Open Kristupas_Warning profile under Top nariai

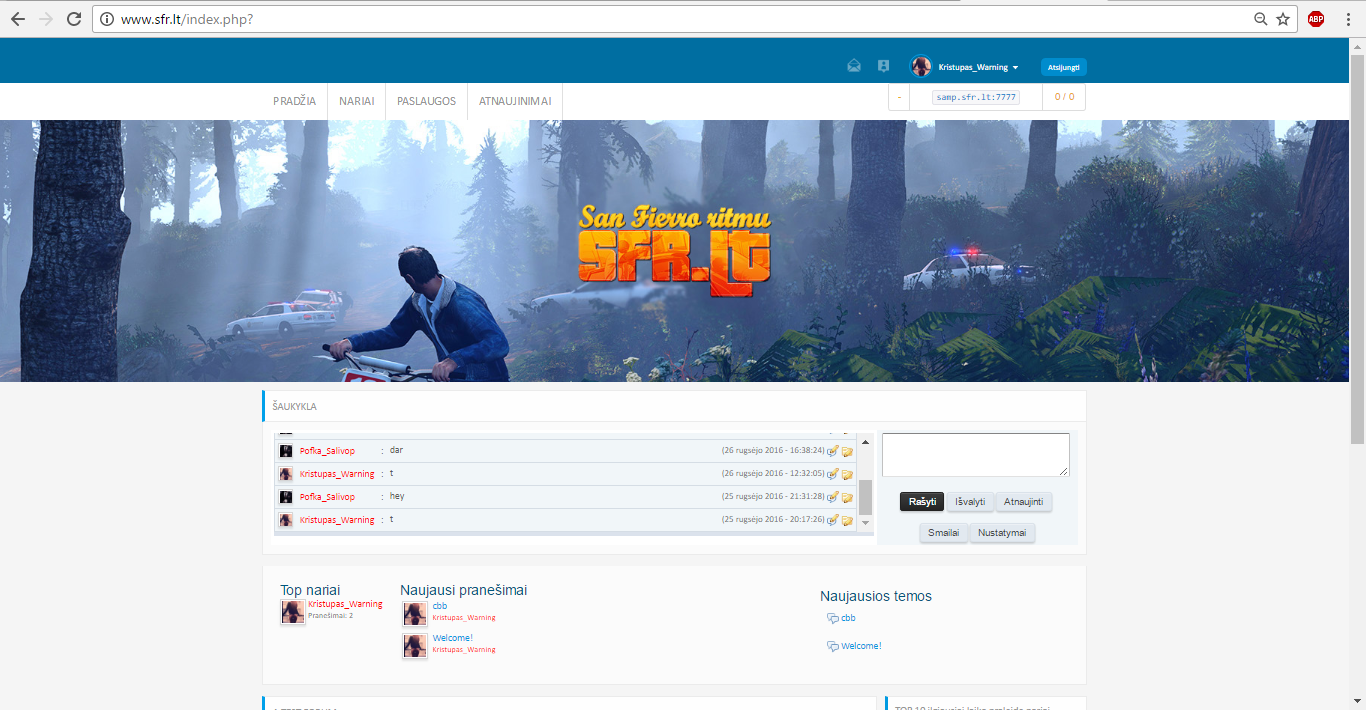pos(345,604)
